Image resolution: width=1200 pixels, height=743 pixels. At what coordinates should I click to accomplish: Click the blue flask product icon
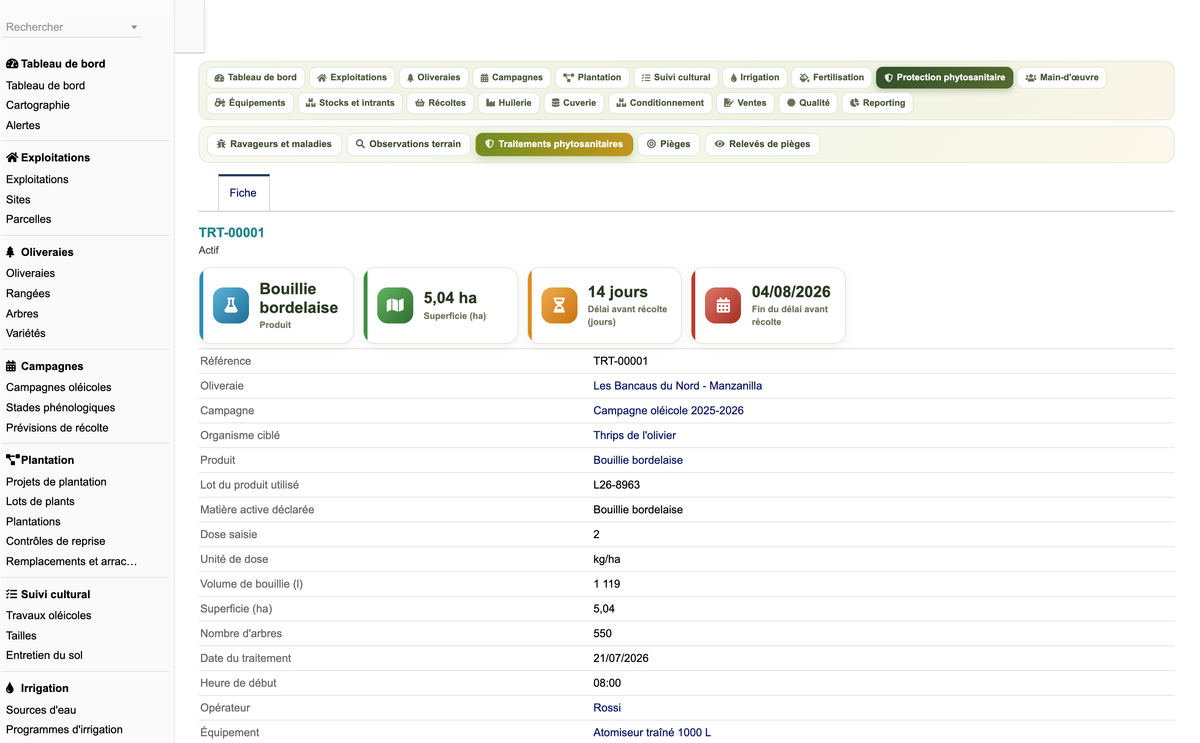click(x=231, y=305)
